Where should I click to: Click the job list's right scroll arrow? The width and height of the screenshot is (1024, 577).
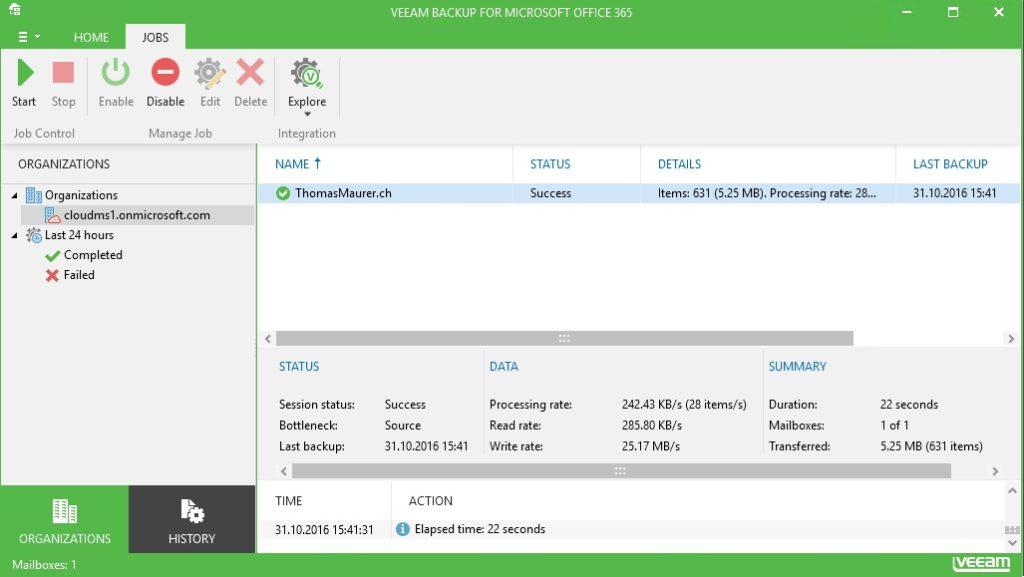pyautogui.click(x=1011, y=339)
